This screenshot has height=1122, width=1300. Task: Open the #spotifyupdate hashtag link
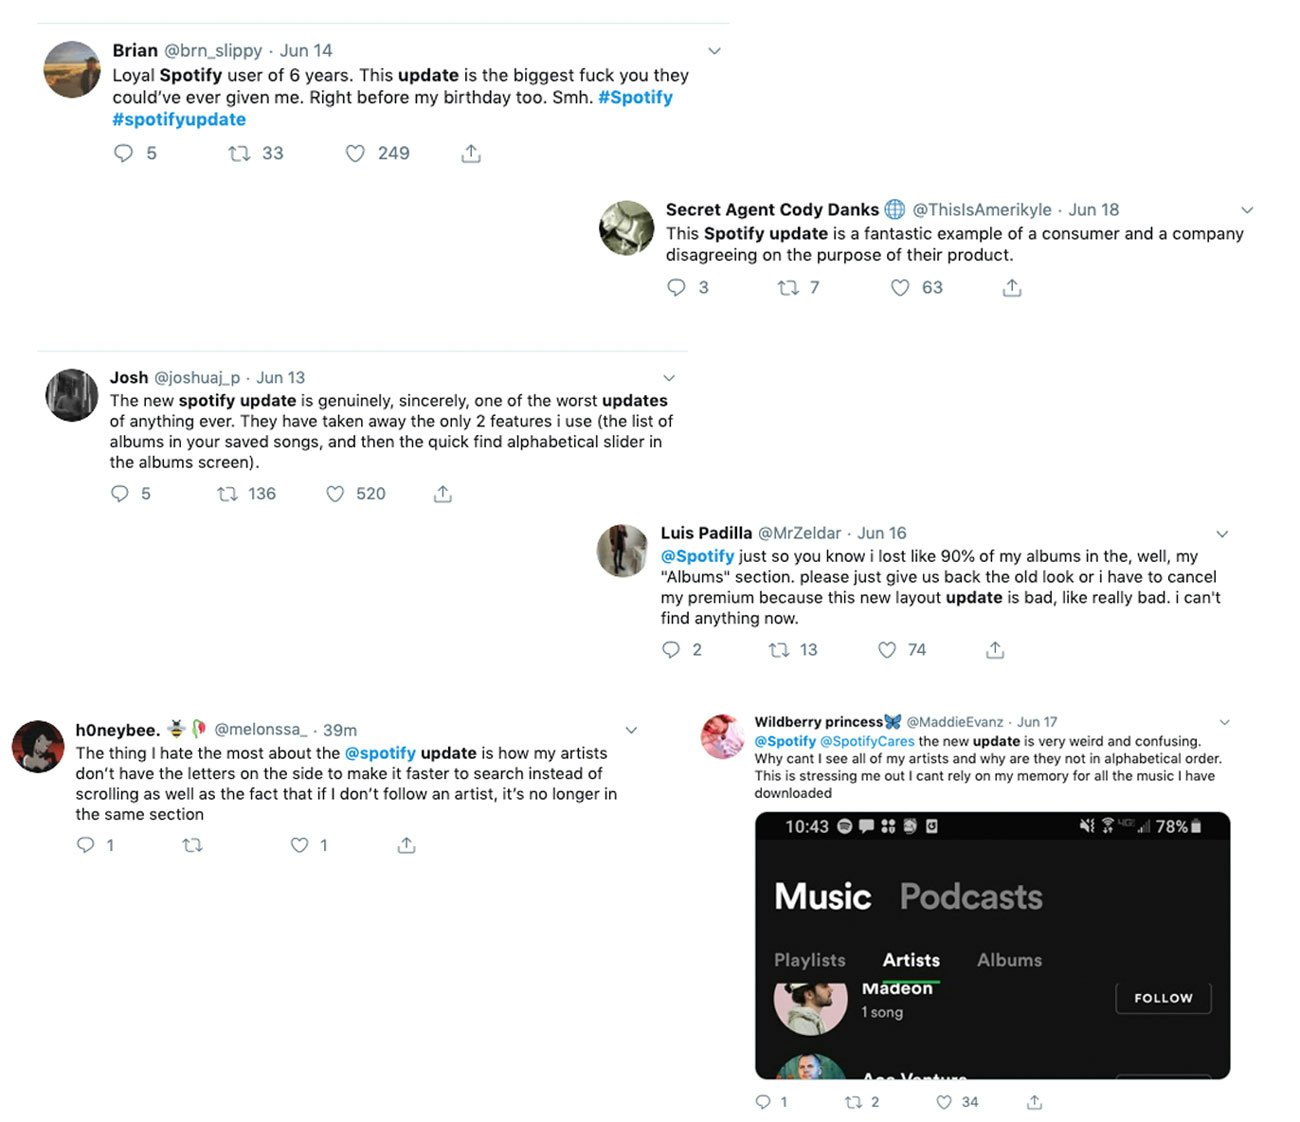pos(179,120)
